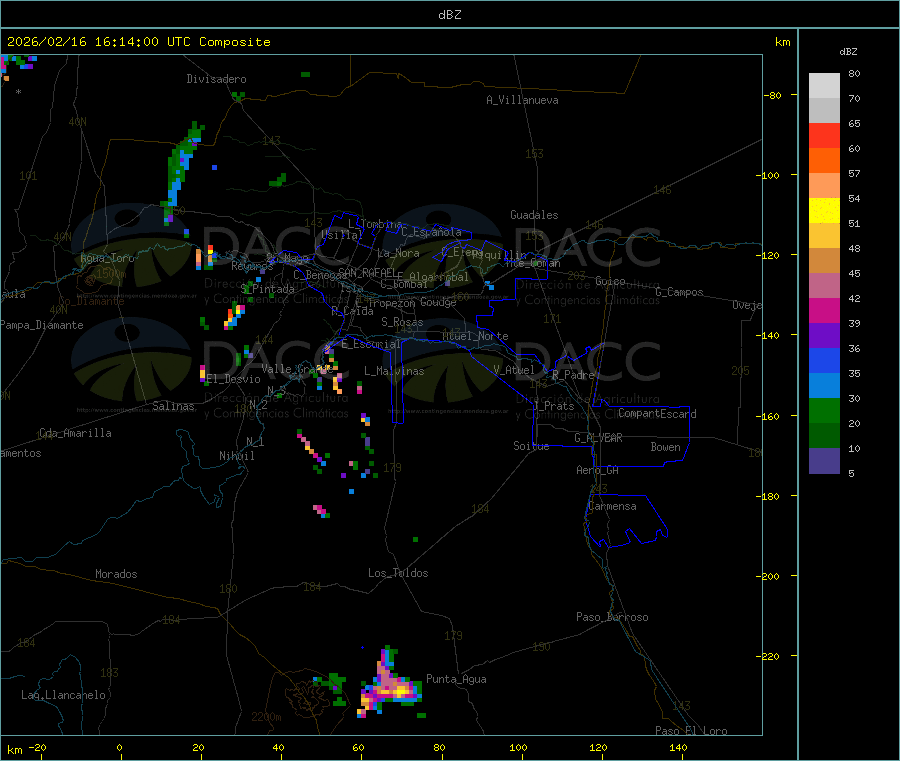Click the dBZ title at top
Image resolution: width=900 pixels, height=761 pixels.
pyautogui.click(x=449, y=15)
